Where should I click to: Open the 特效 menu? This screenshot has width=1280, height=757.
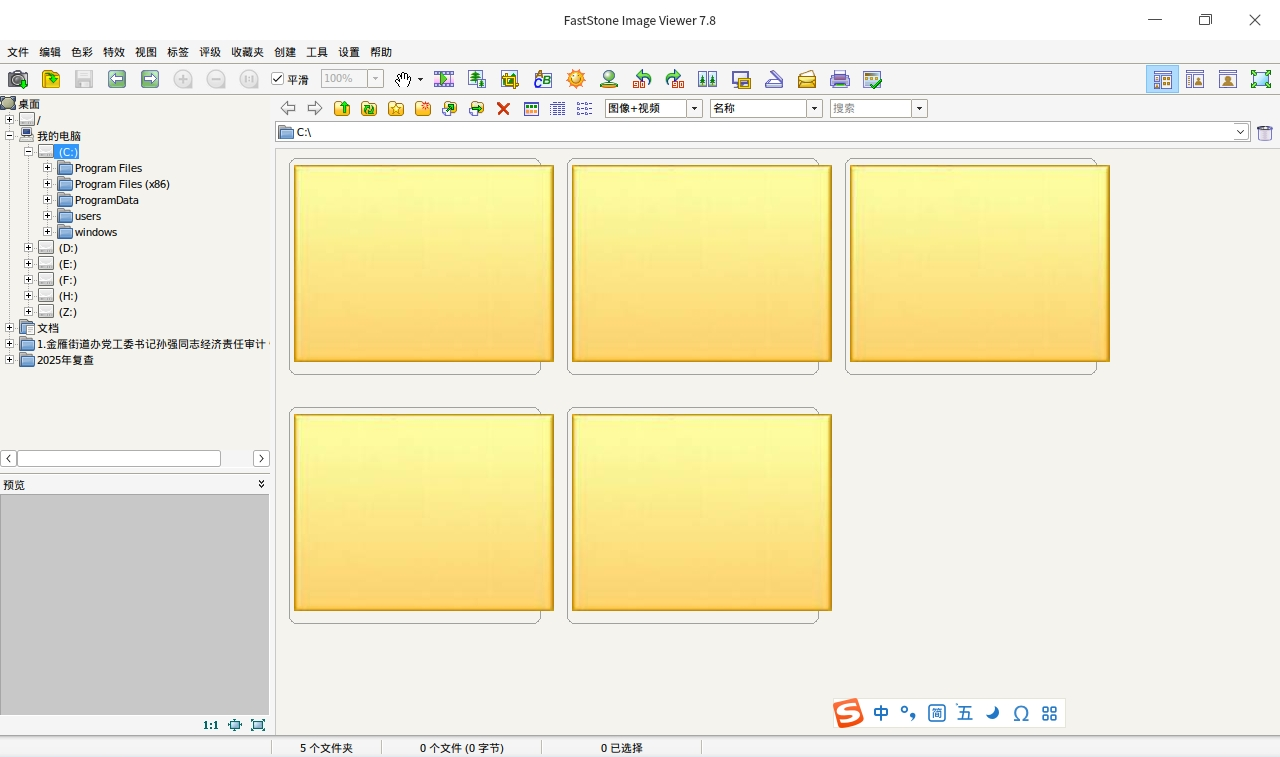[x=114, y=52]
